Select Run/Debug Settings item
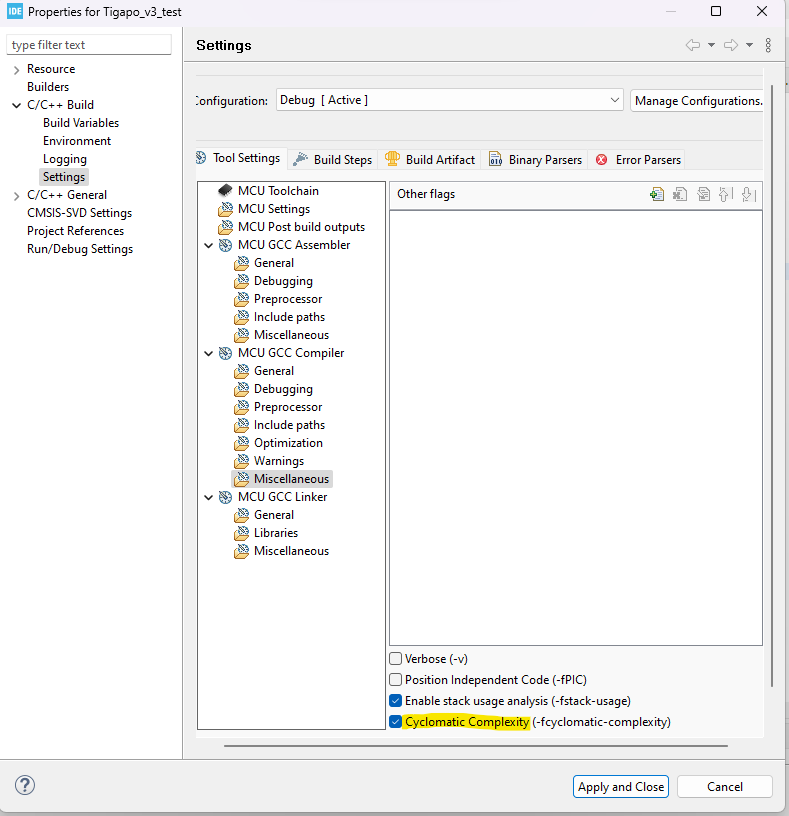789x816 pixels. coord(80,249)
